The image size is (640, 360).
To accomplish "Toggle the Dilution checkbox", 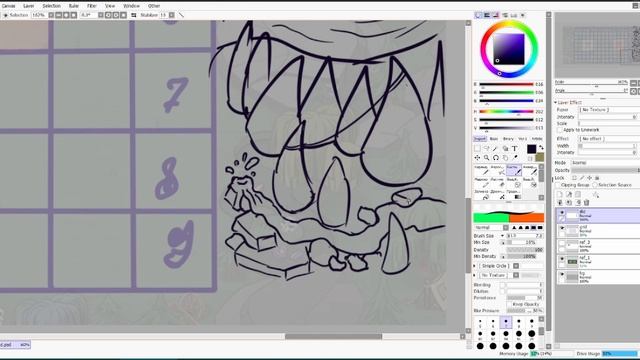I will (x=503, y=291).
